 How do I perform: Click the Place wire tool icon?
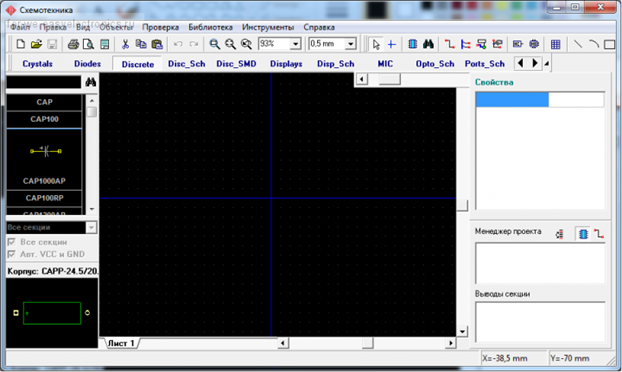[x=449, y=44]
